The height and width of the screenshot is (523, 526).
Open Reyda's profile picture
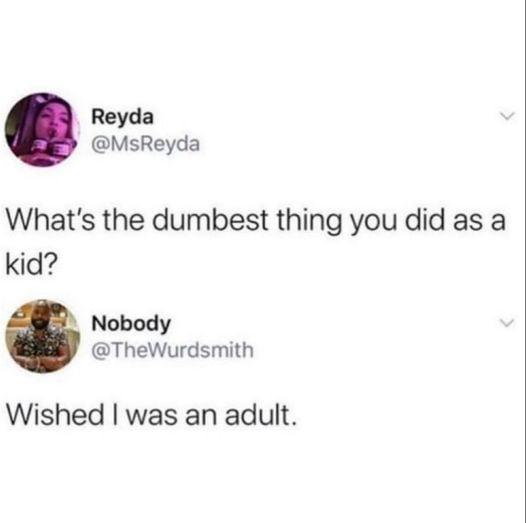tap(42, 130)
